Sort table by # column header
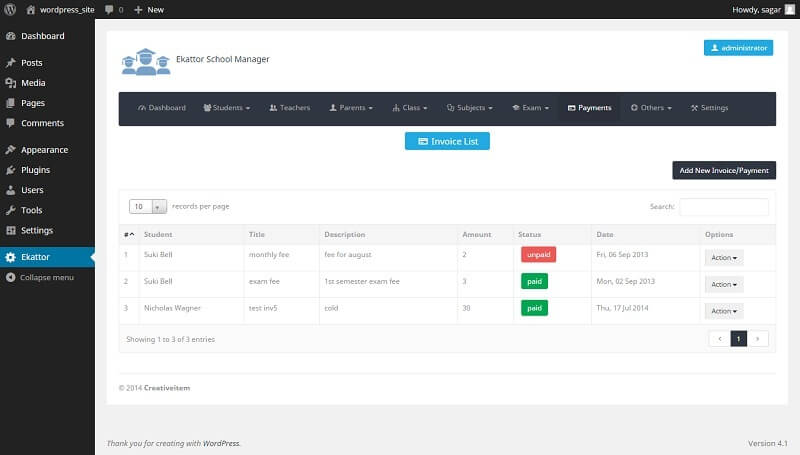 [129, 235]
